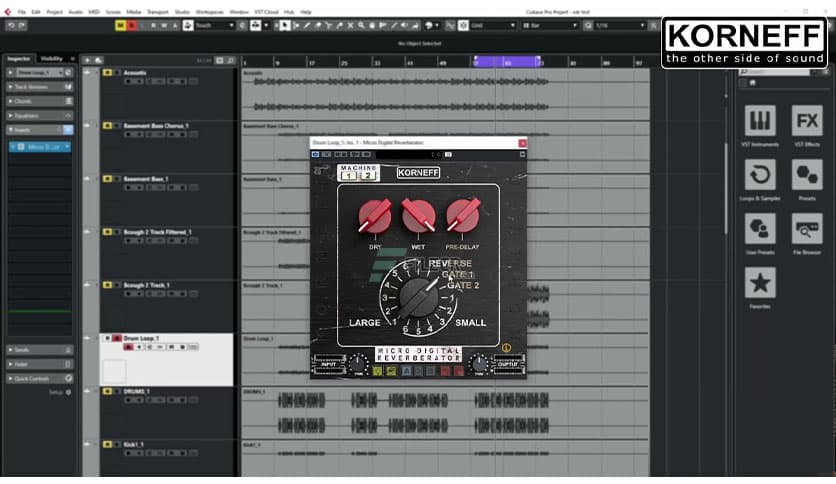Open Presets tile in media rack
This screenshot has width=836, height=484.
pyautogui.click(x=807, y=174)
